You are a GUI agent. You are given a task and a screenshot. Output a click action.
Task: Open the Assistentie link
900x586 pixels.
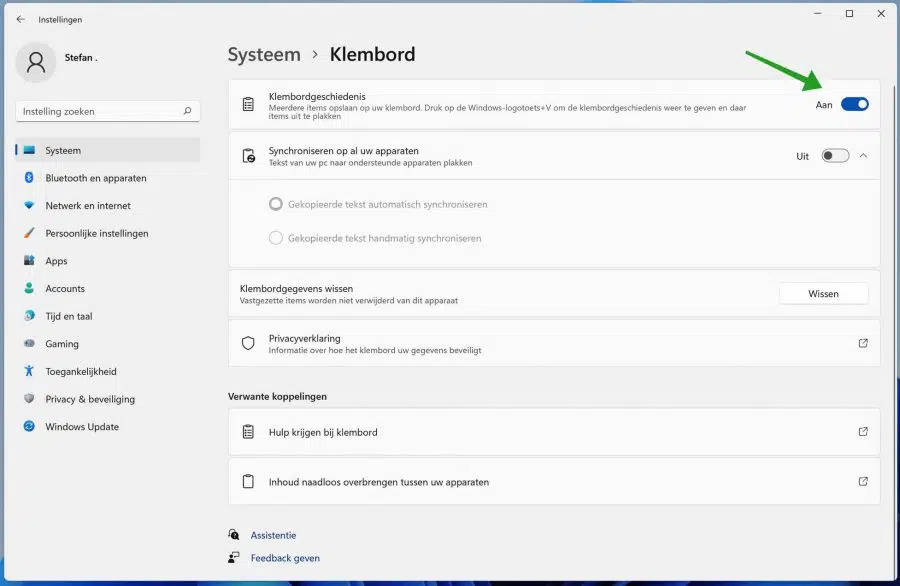(273, 535)
